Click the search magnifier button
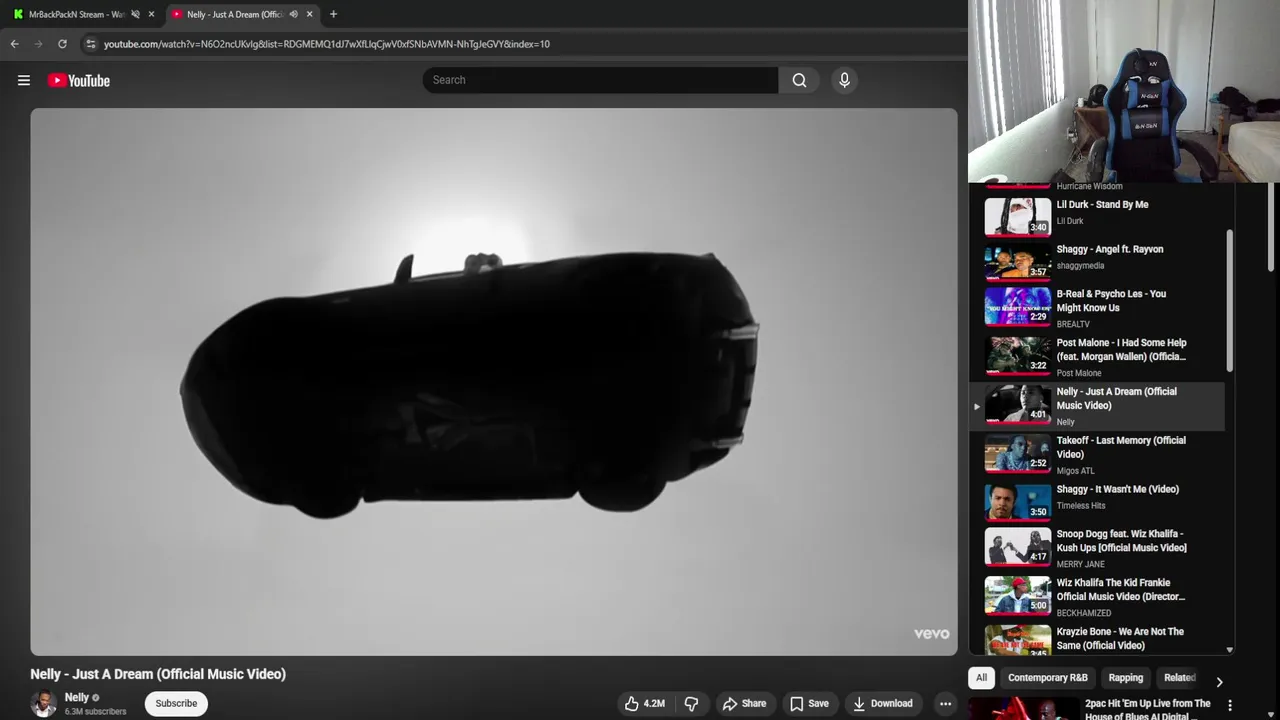 point(799,80)
